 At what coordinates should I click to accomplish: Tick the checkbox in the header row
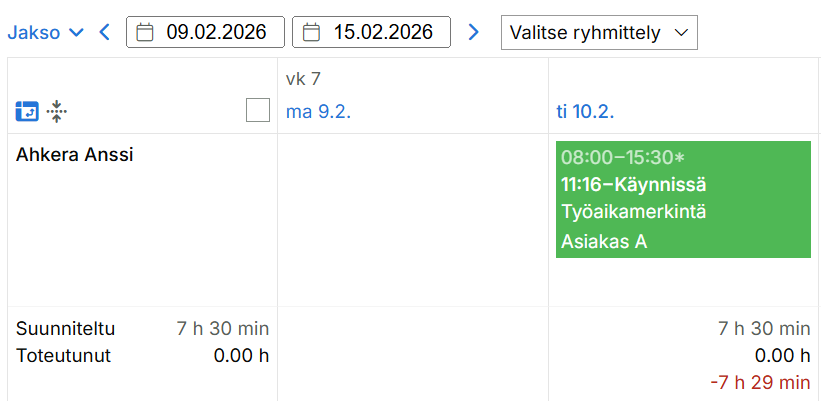[258, 111]
